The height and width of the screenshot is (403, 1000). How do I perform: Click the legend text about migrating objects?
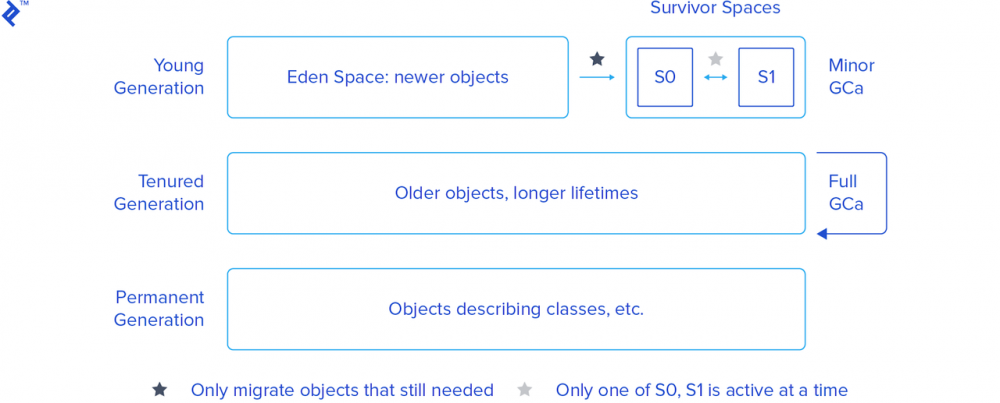pyautogui.click(x=342, y=390)
